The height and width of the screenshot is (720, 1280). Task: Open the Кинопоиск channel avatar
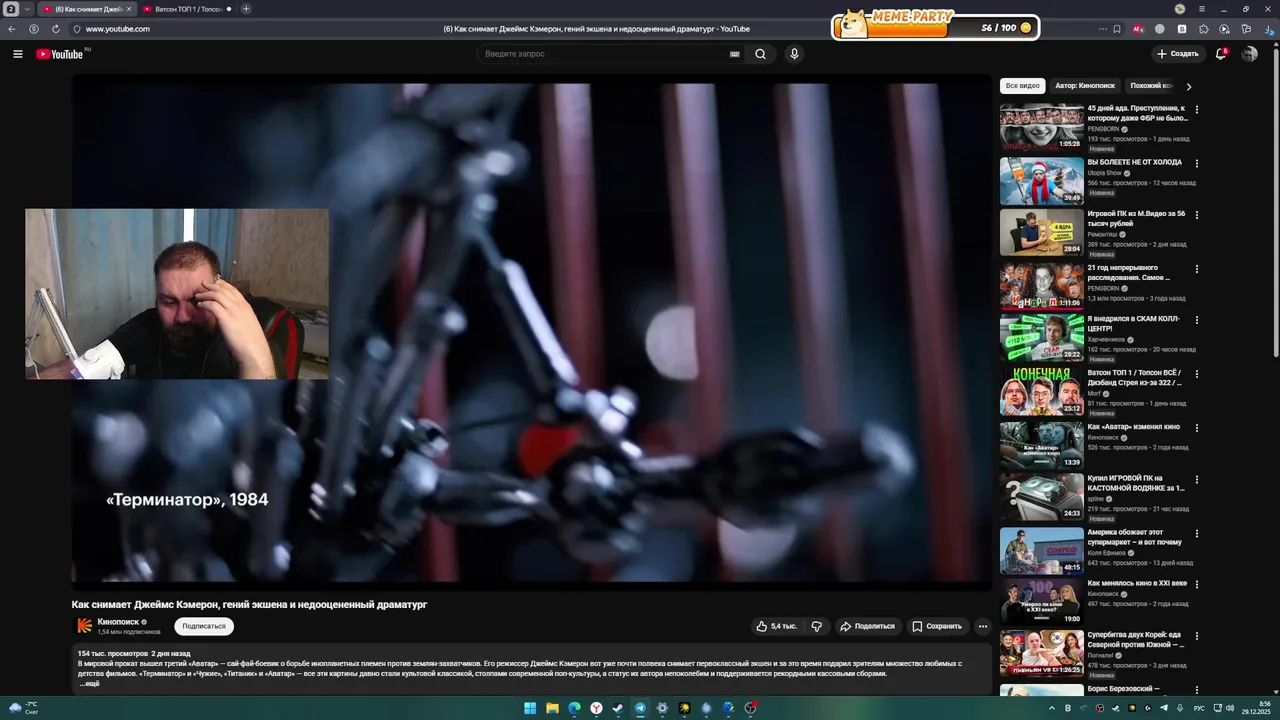pyautogui.click(x=85, y=626)
